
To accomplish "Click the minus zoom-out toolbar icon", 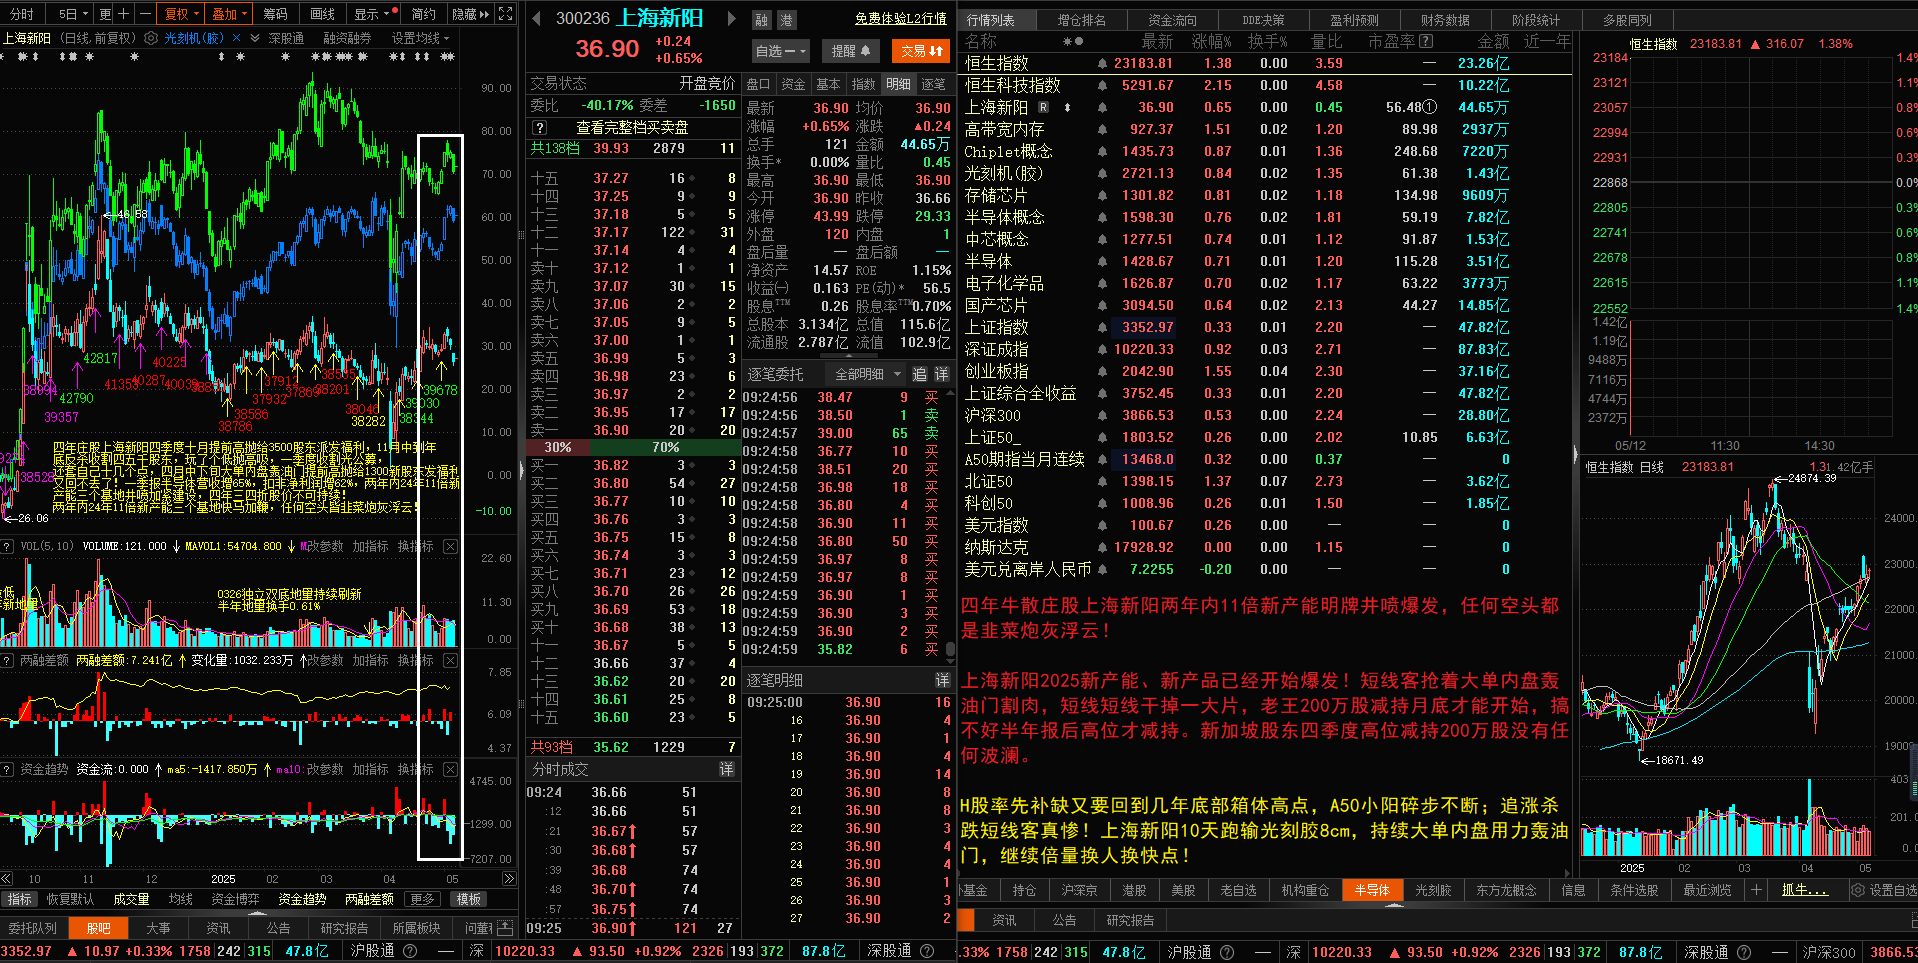I will (145, 14).
